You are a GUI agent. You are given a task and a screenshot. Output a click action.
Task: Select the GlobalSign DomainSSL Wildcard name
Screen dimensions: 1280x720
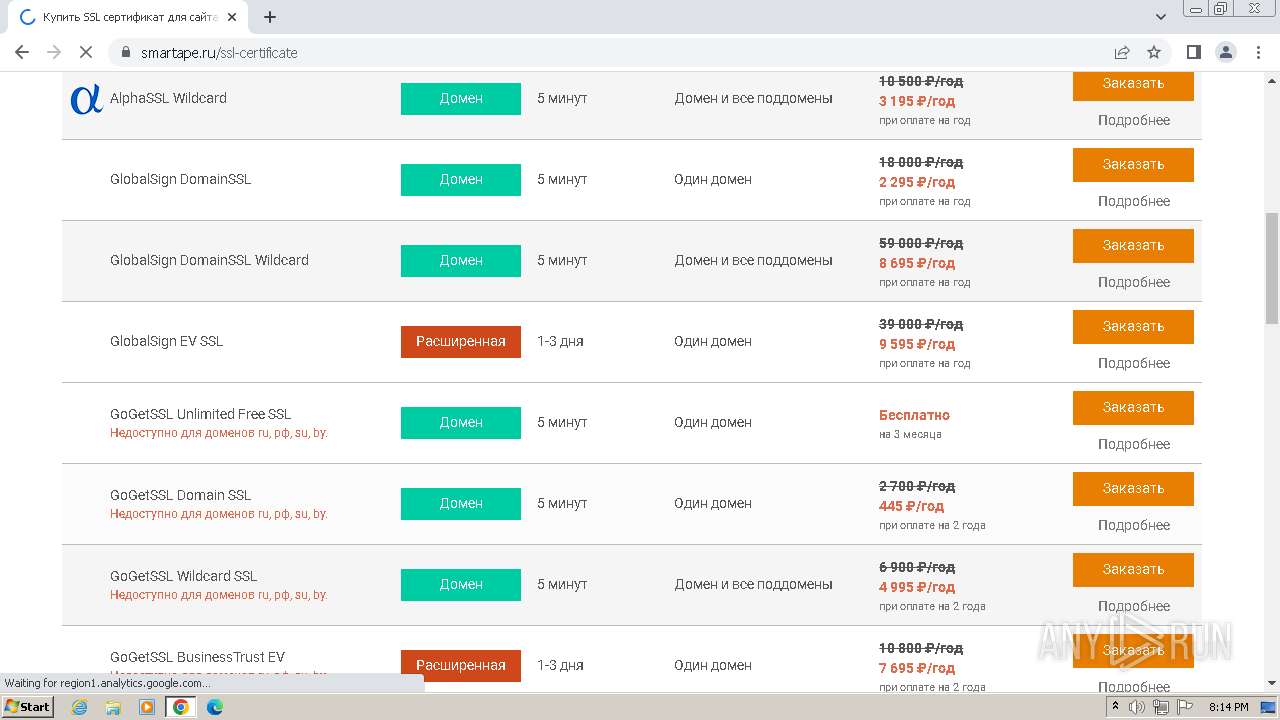tap(209, 260)
